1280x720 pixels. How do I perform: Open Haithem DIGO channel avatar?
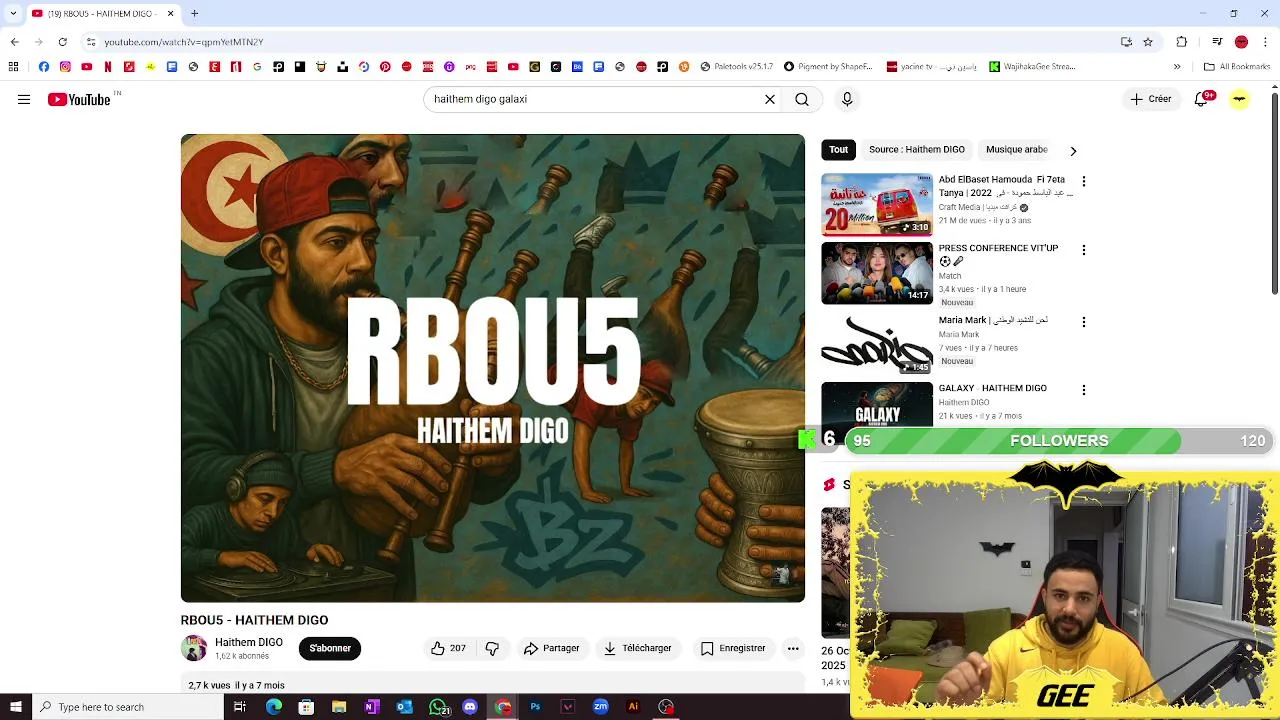(194, 648)
